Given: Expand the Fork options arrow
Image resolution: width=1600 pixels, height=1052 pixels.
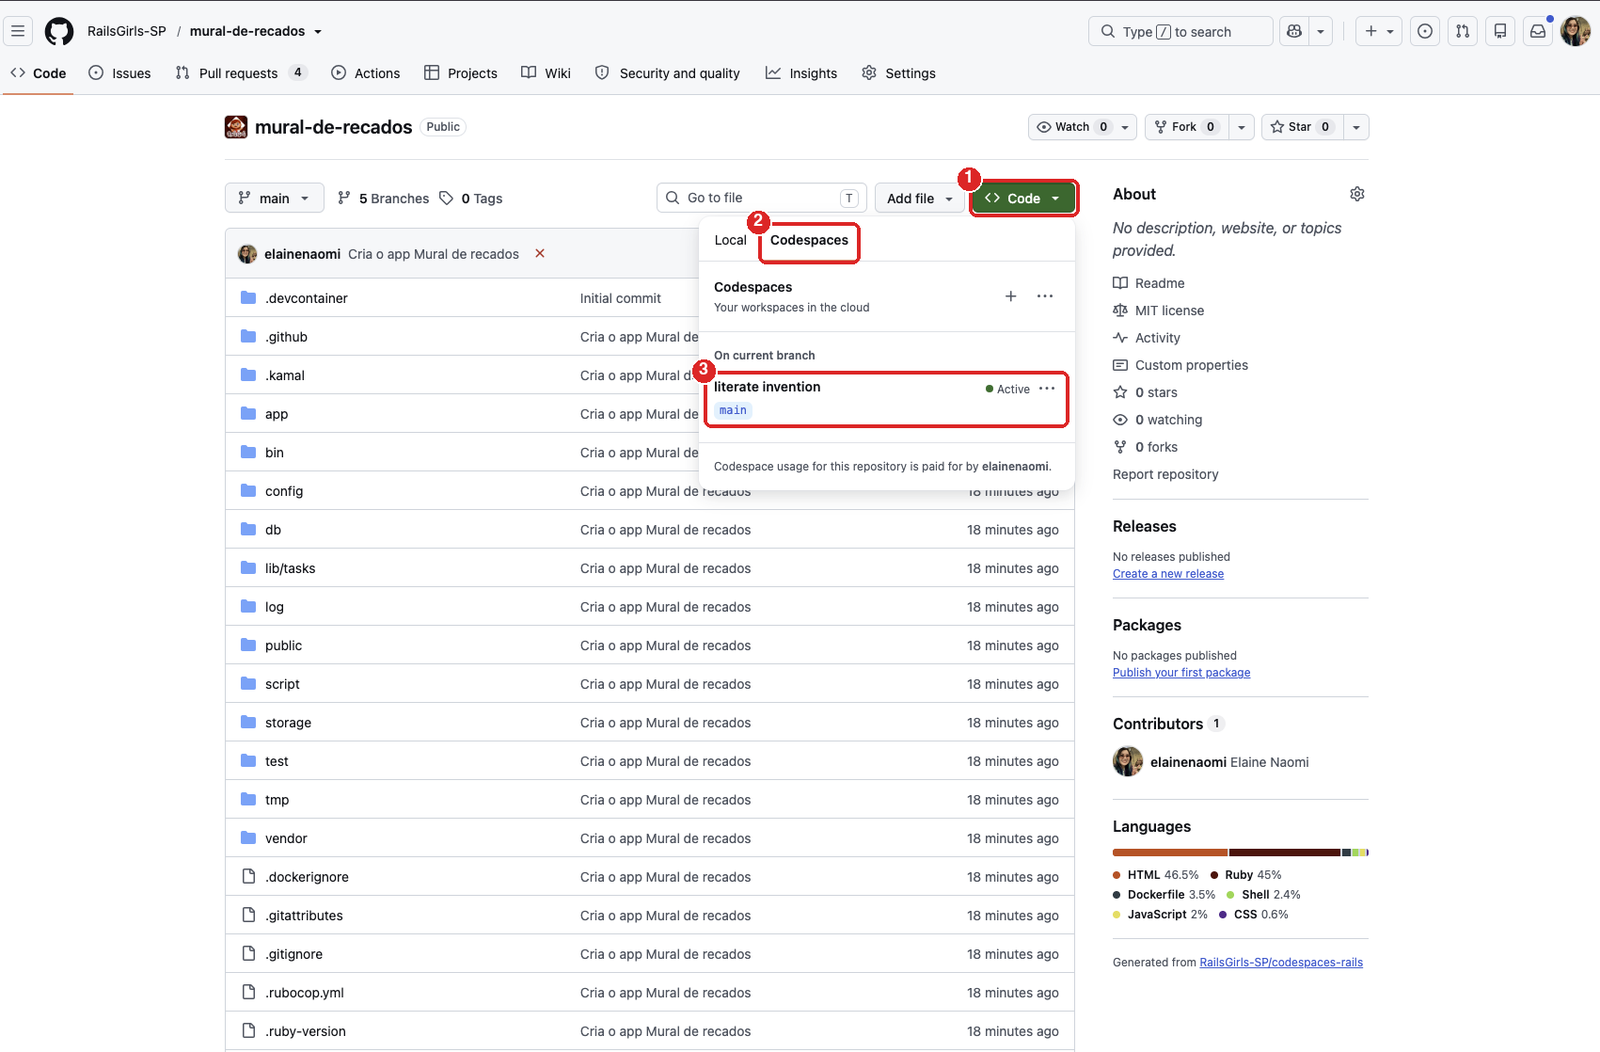Looking at the screenshot, I should coord(1241,127).
